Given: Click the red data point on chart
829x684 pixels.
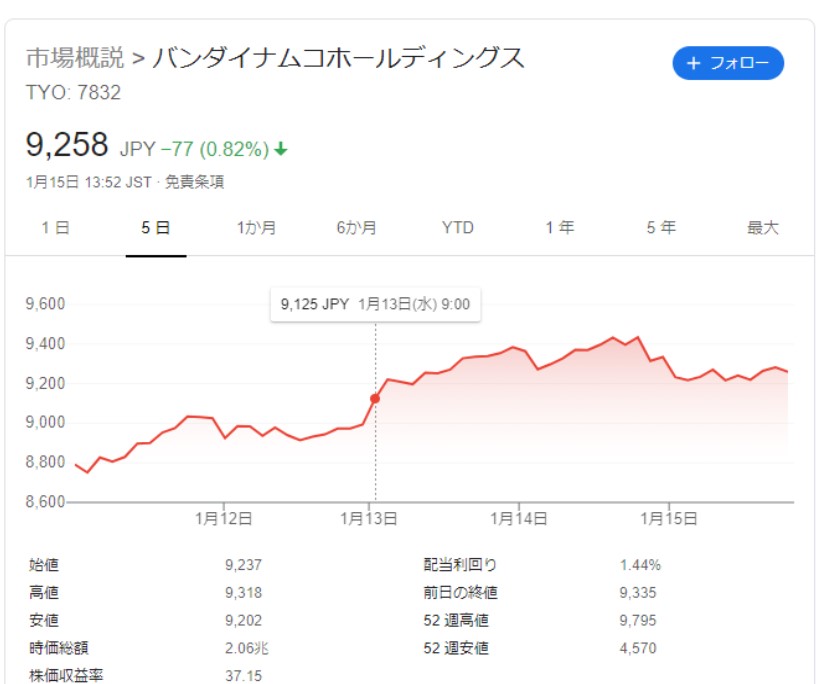Looking at the screenshot, I should tap(375, 398).
